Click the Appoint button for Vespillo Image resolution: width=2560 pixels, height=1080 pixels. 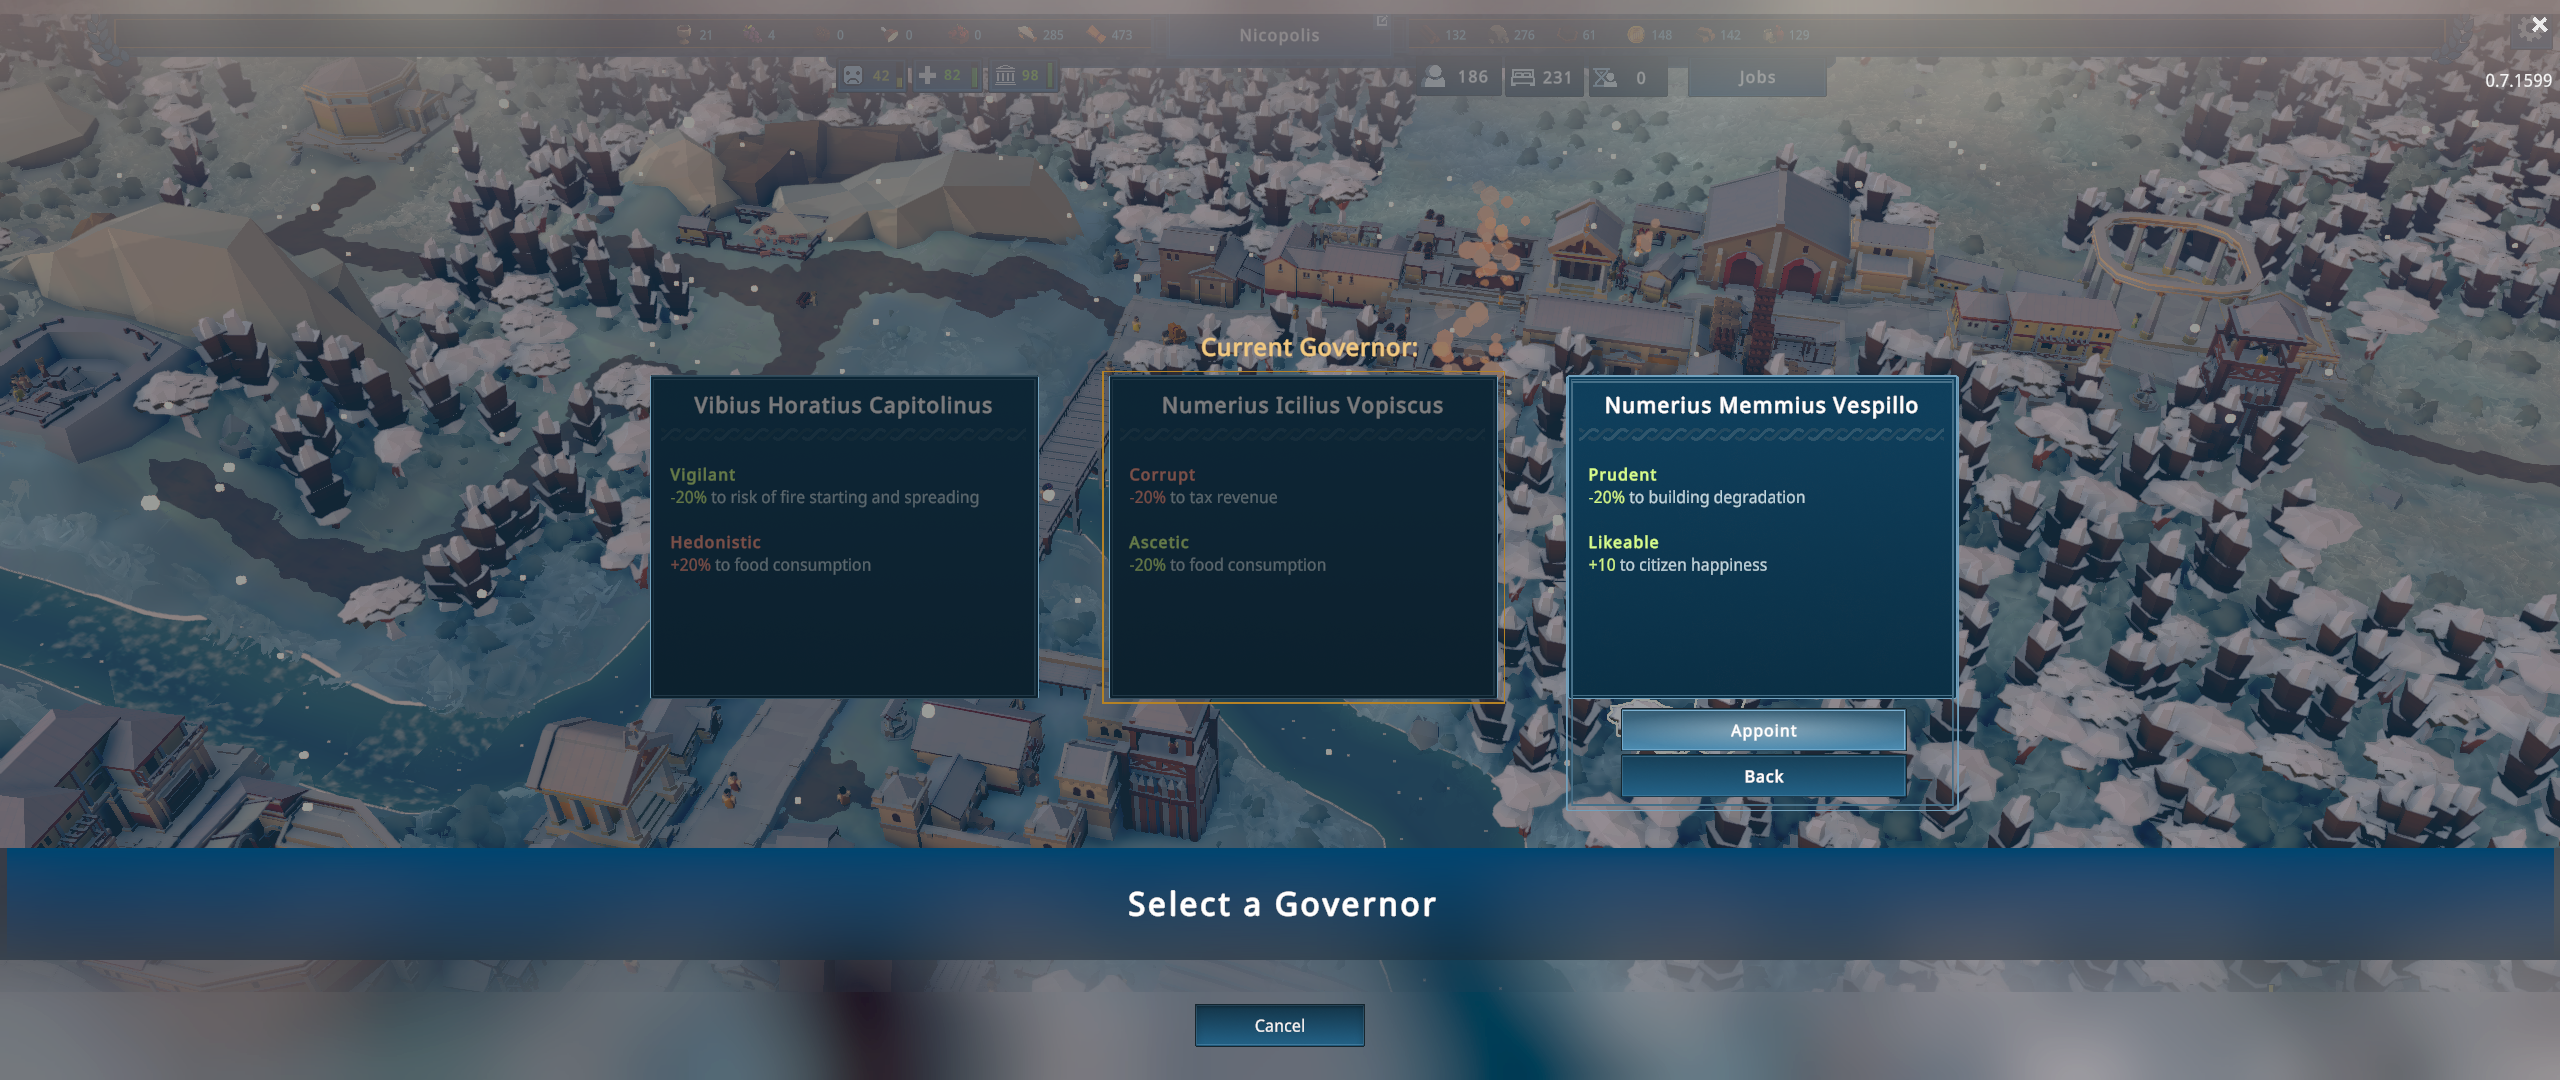tap(1763, 731)
